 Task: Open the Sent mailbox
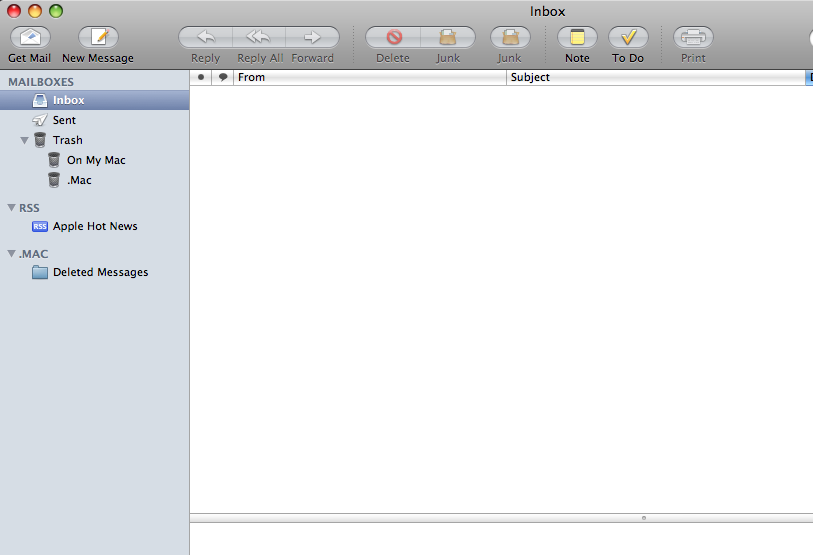coord(94,120)
